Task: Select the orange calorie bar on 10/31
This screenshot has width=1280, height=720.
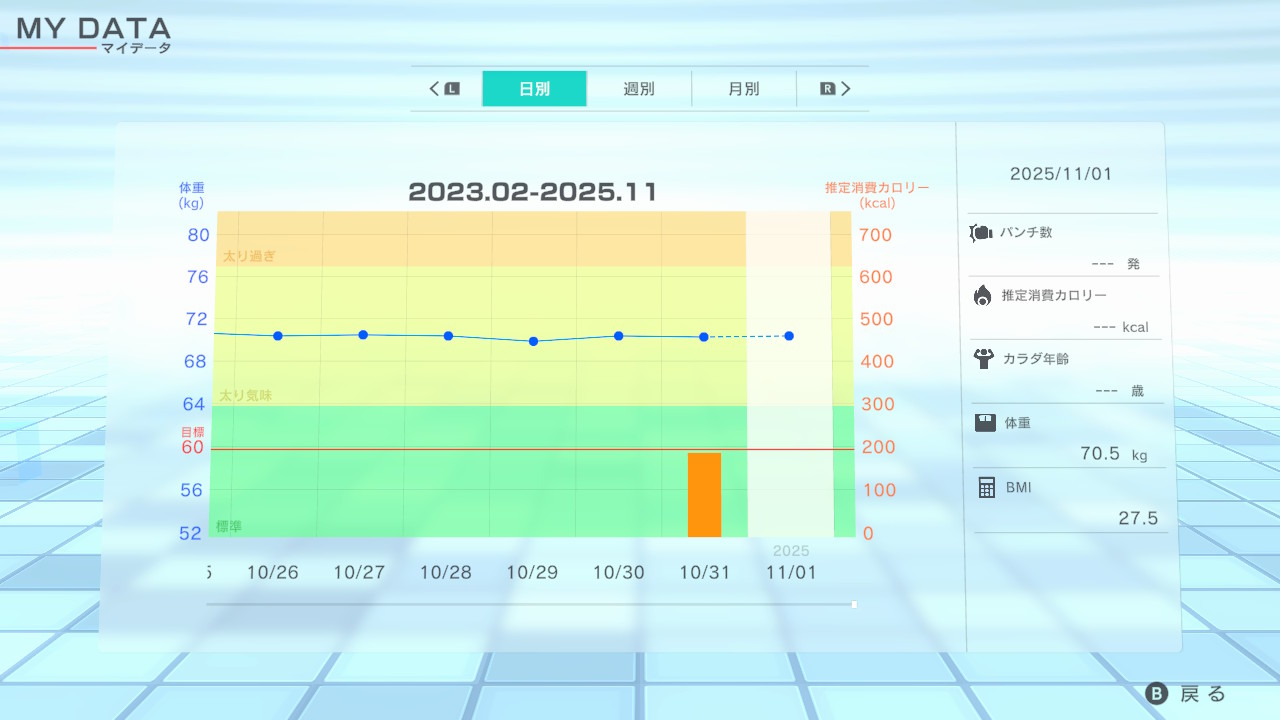Action: tap(704, 495)
